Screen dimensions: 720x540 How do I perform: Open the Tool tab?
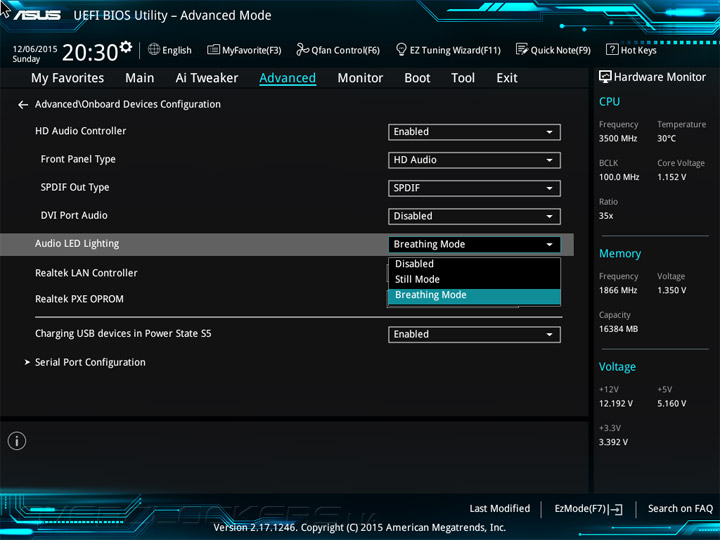tap(463, 78)
